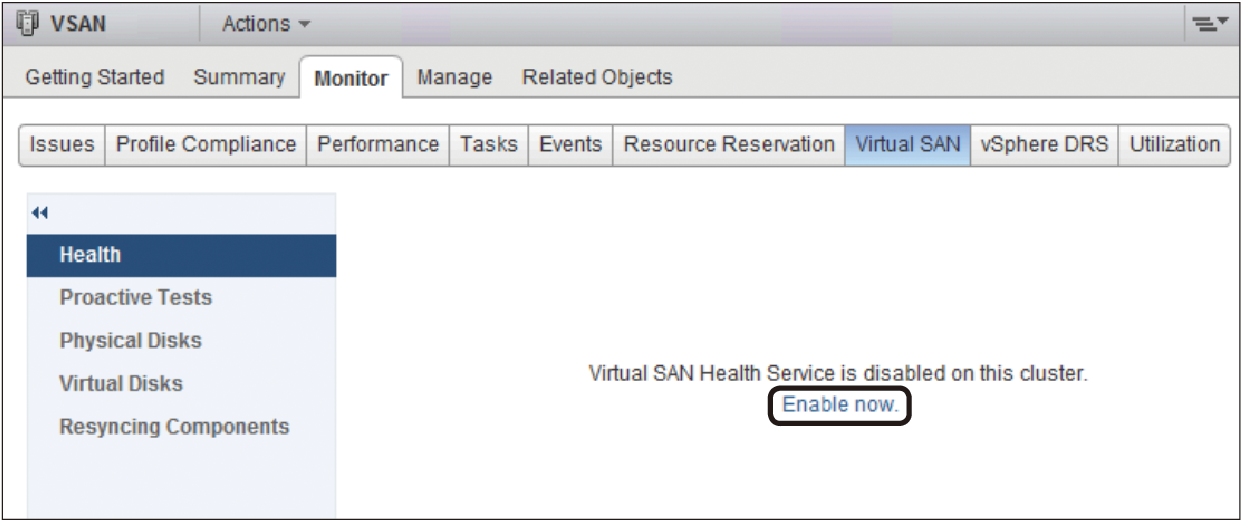Open Related Objects tab

(x=597, y=77)
